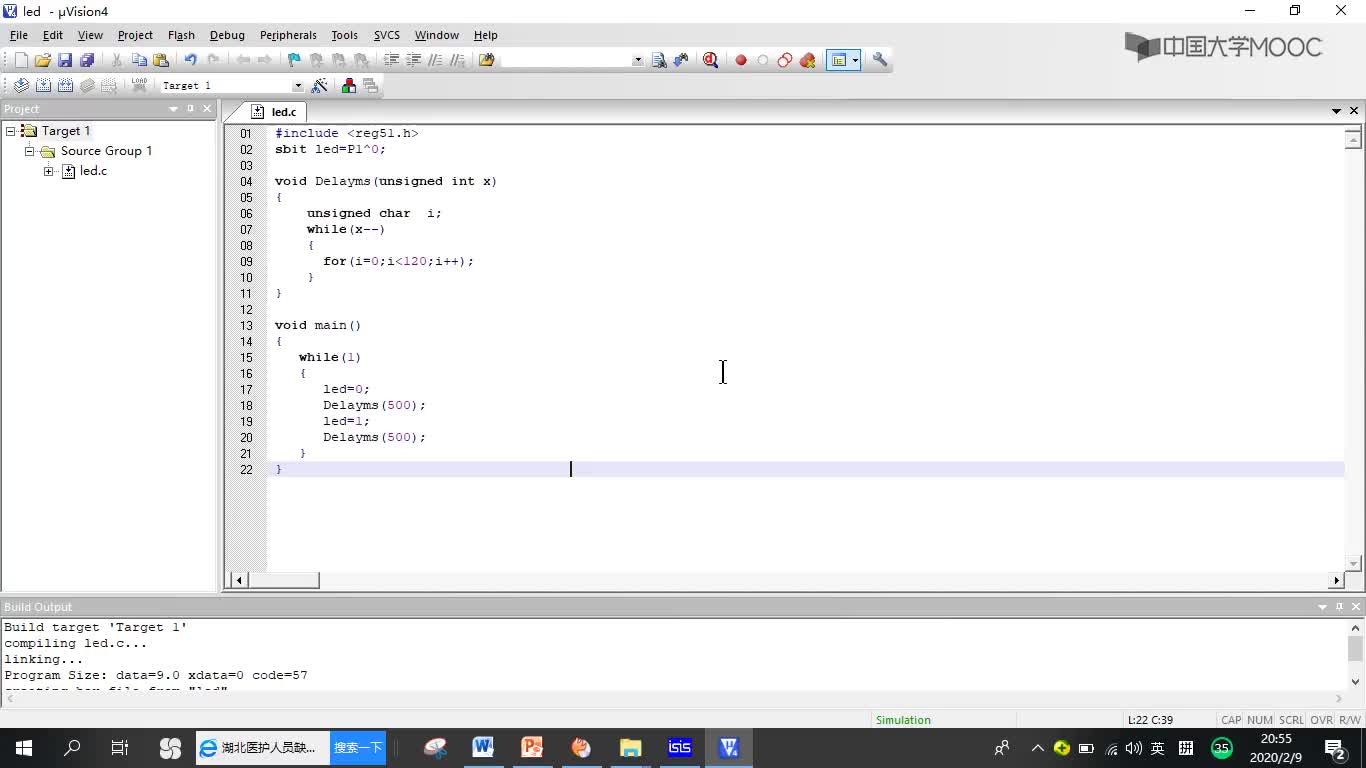Open the Peripherals menu
This screenshot has width=1366, height=768.
pyautogui.click(x=288, y=35)
